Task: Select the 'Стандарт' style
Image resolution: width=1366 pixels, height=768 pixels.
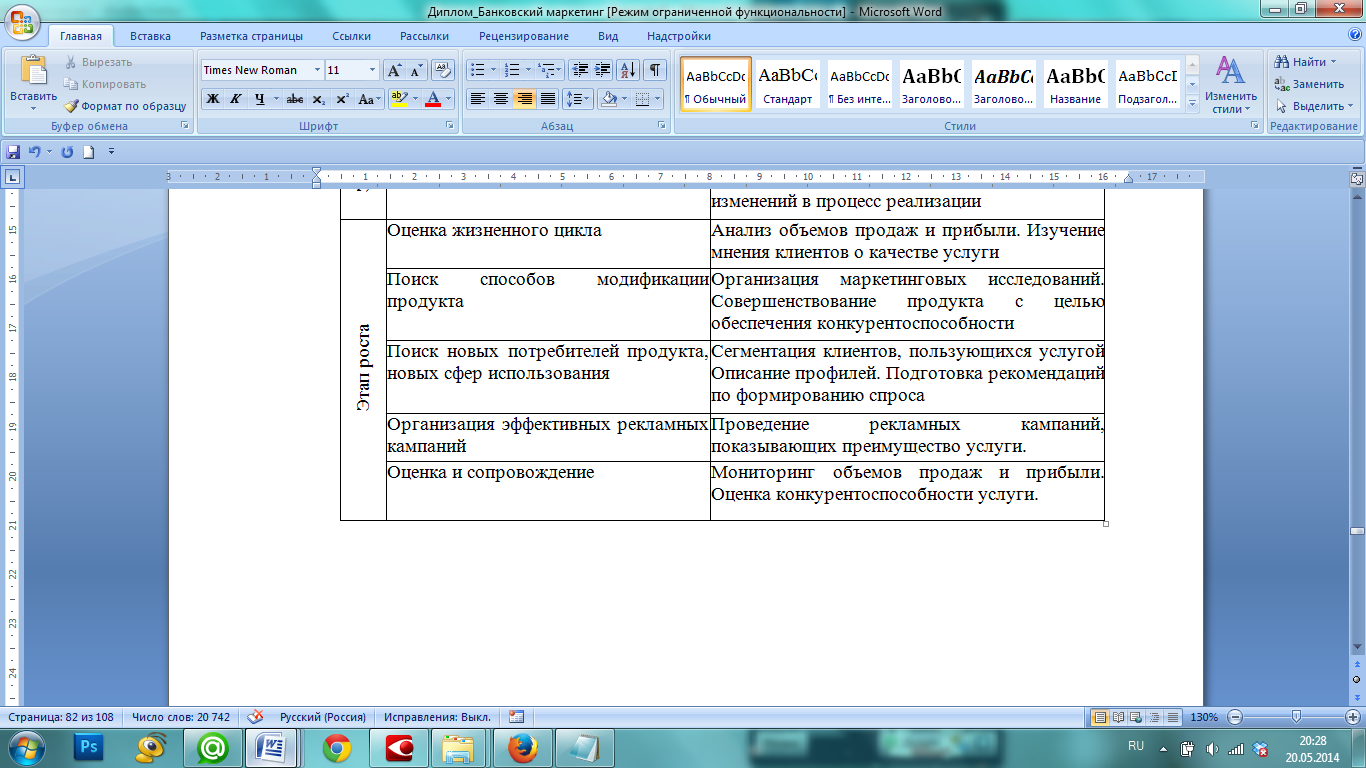Action: point(788,84)
